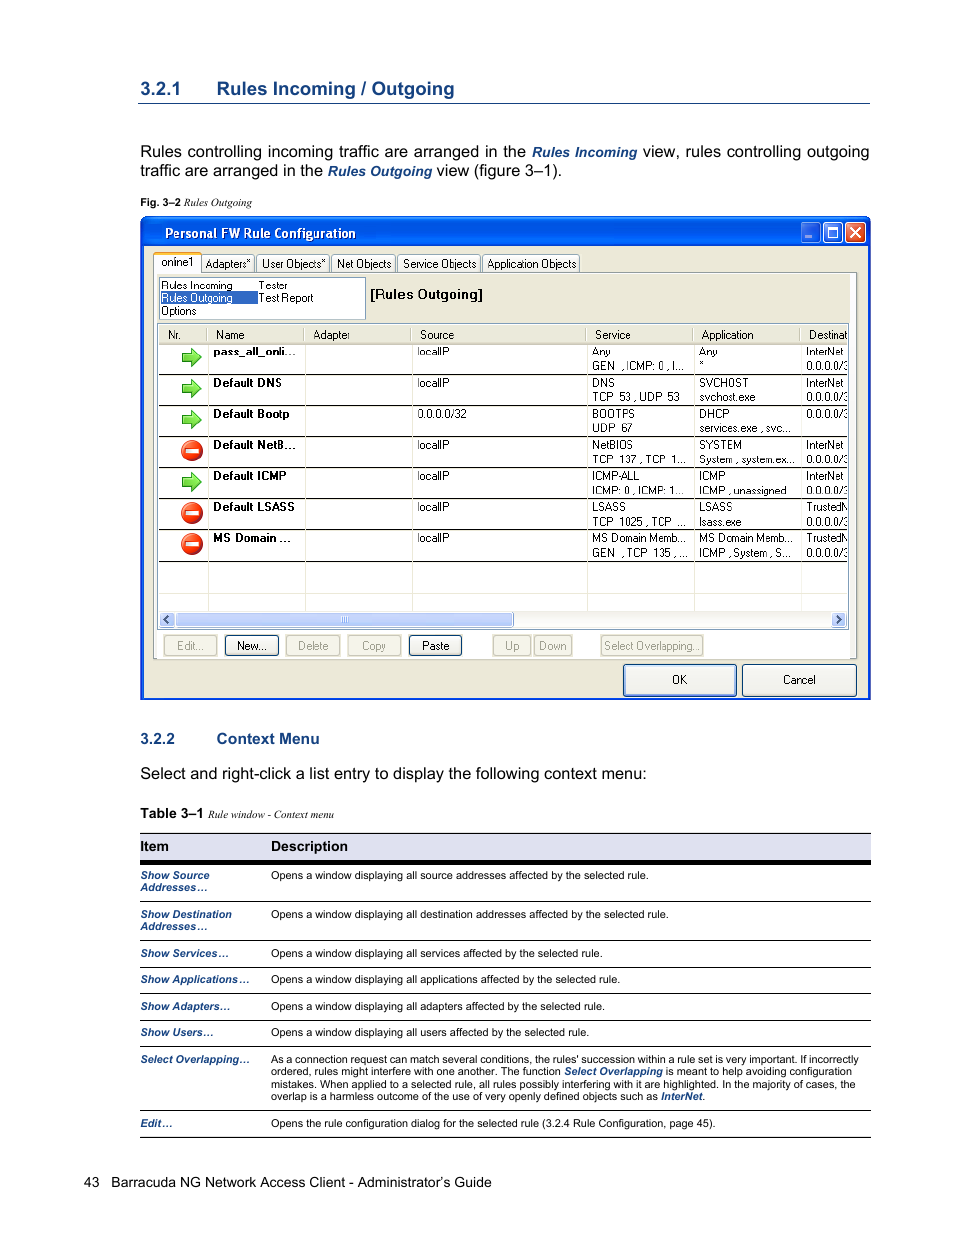Click source 0.0.0.0/32 of Default Bootp
954x1235 pixels.
coord(442,414)
